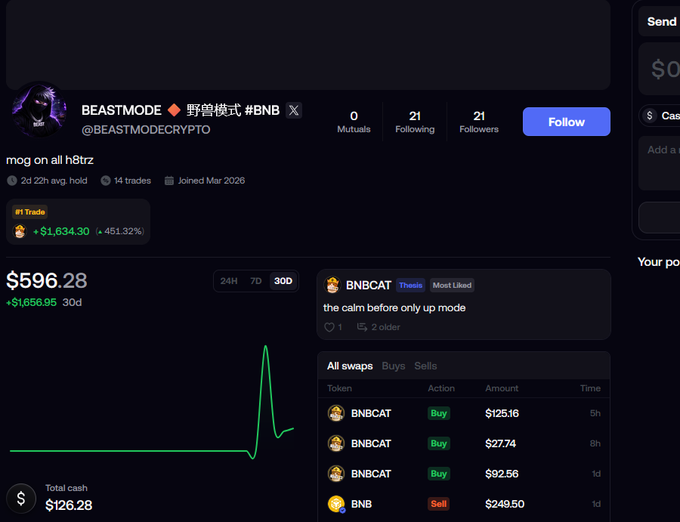Like the BNBCAT thesis with the heart icon
This screenshot has width=680, height=522.
point(330,327)
